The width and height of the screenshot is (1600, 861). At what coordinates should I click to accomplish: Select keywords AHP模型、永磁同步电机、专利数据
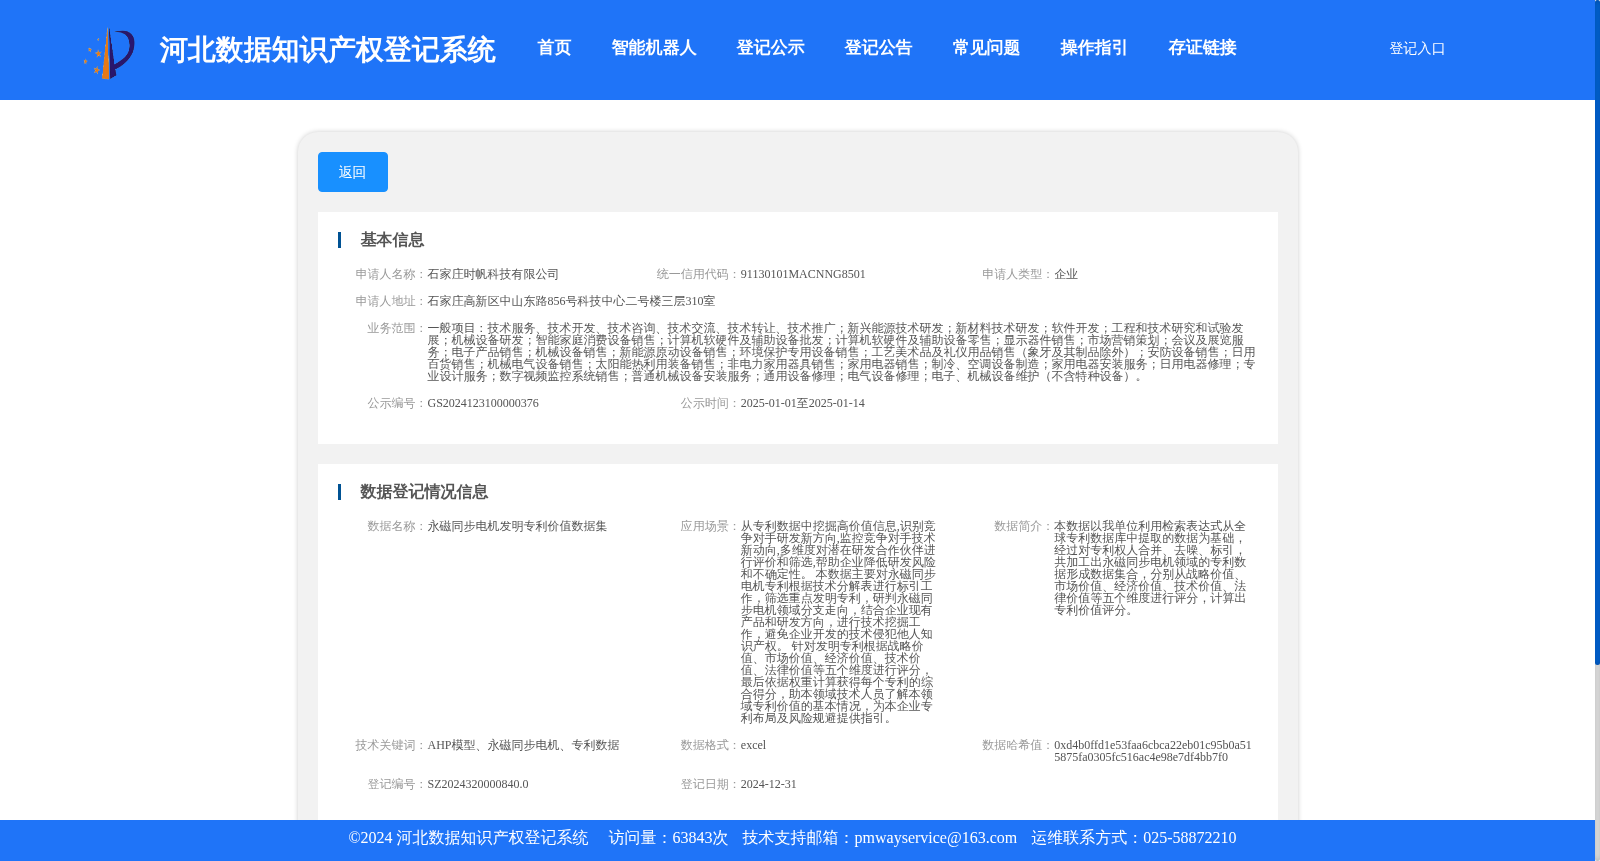[523, 745]
